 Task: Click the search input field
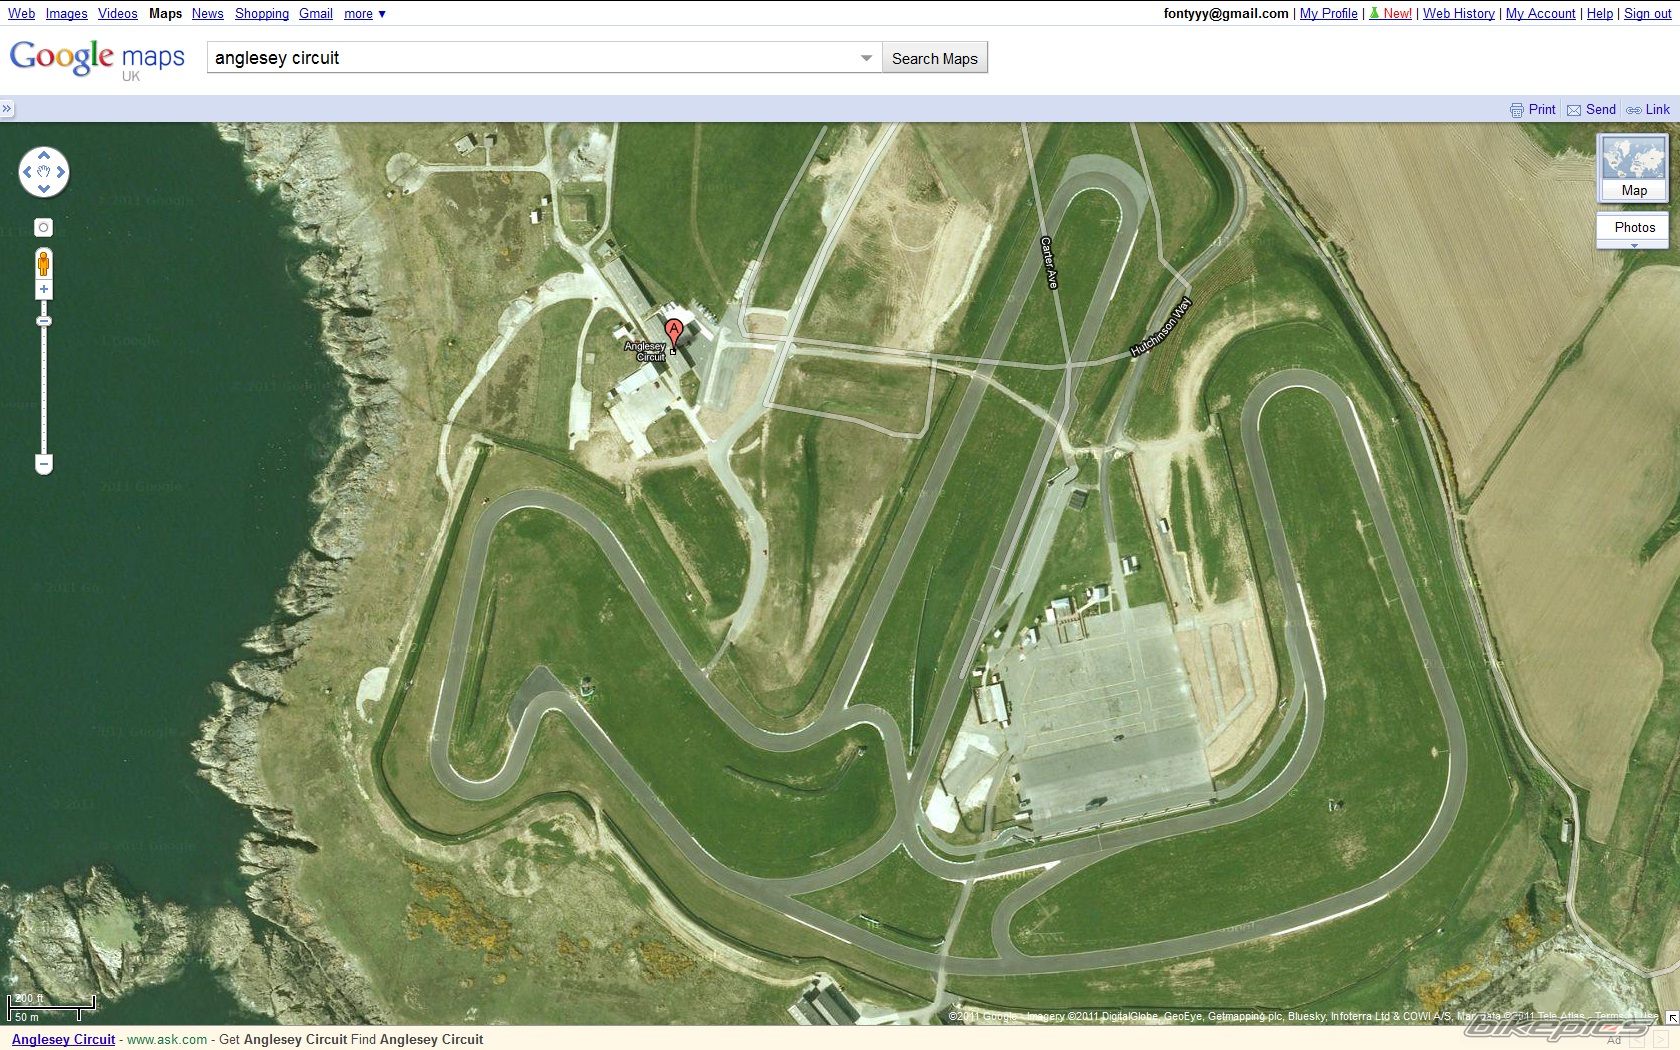tap(530, 58)
